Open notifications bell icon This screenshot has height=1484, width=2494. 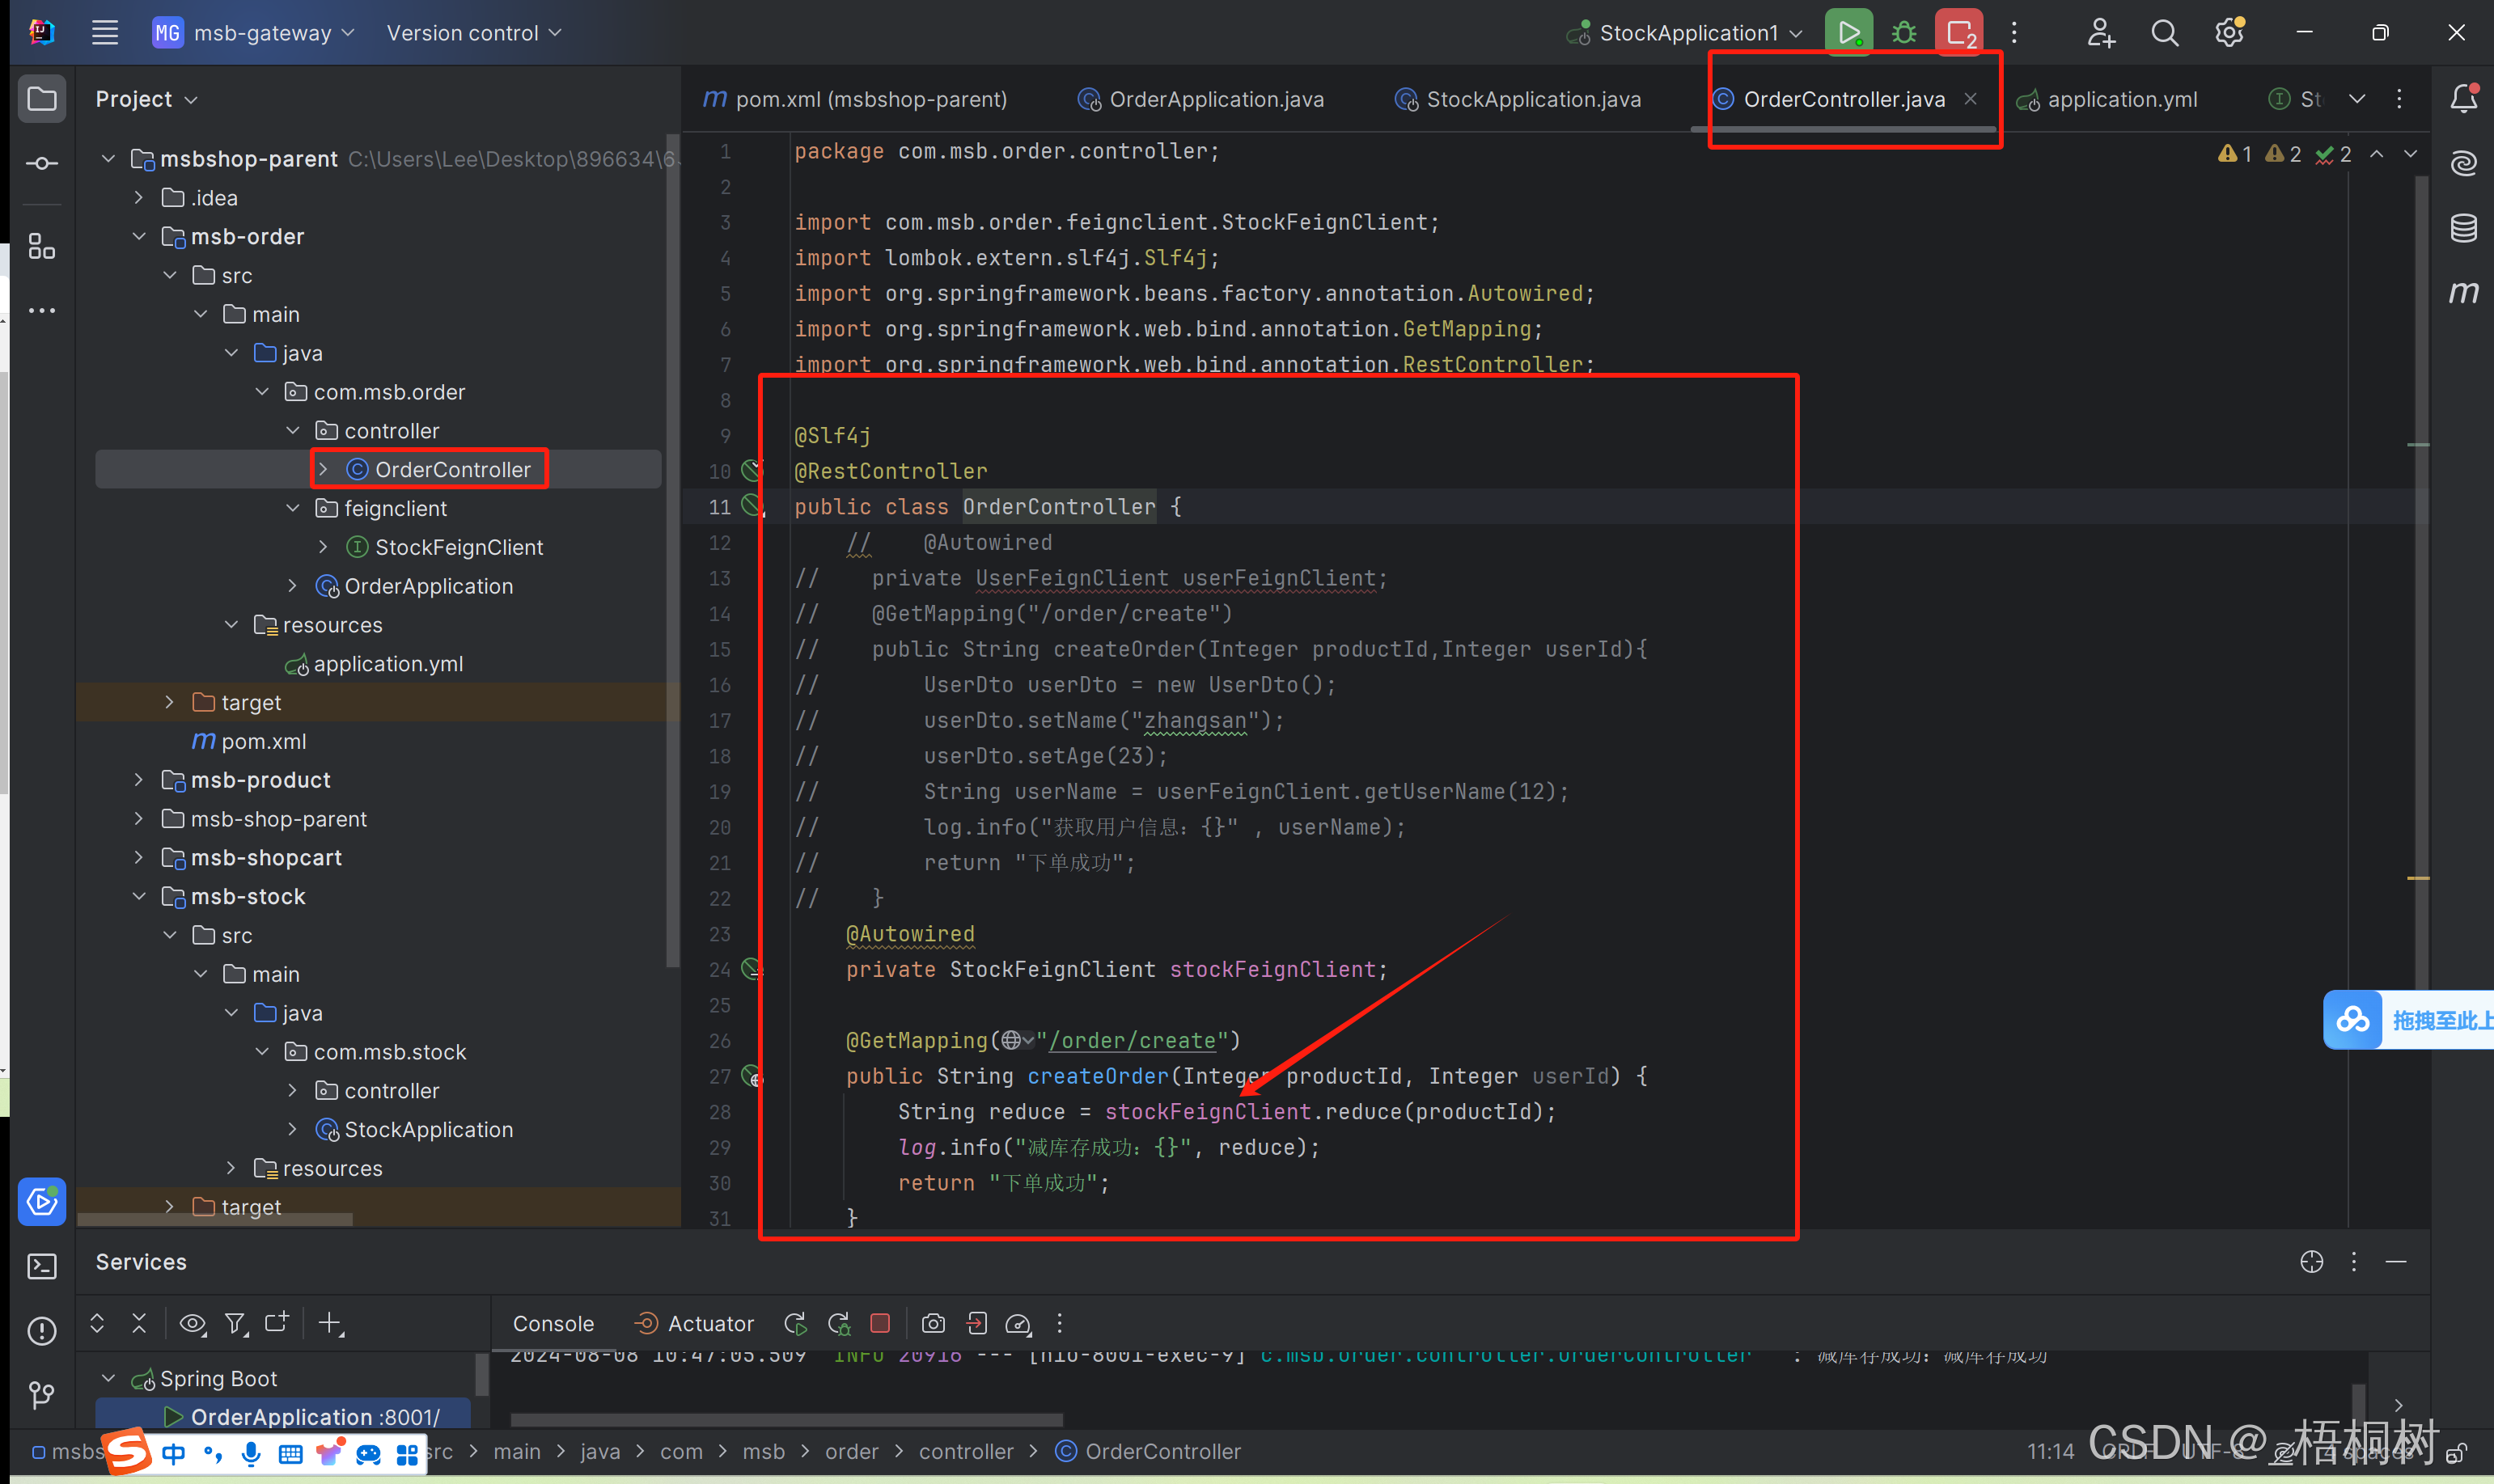tap(2463, 99)
